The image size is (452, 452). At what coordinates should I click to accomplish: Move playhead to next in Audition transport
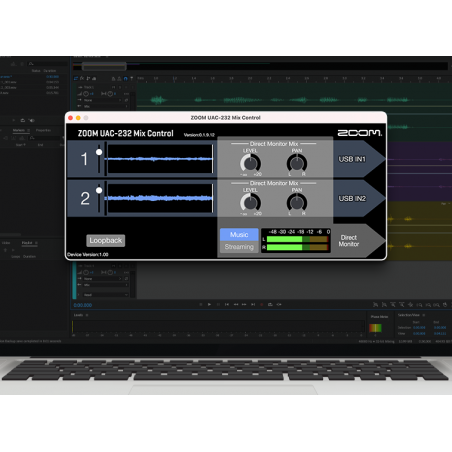coord(253,304)
